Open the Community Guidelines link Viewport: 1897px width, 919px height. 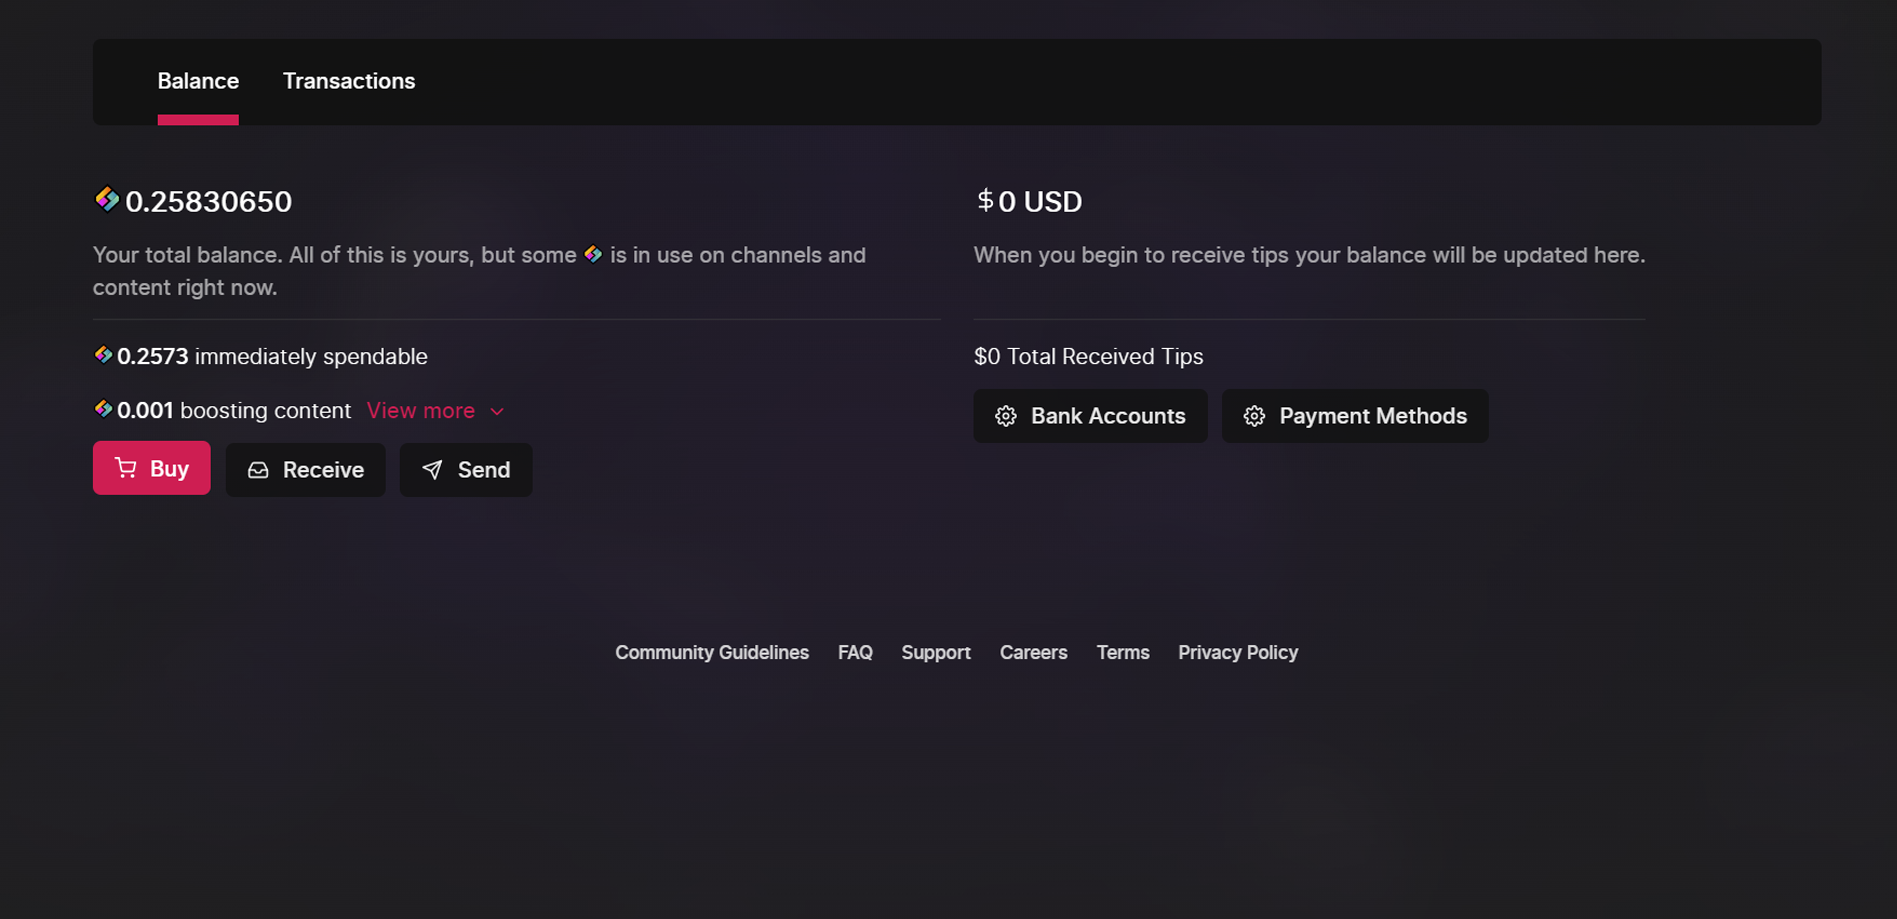pyautogui.click(x=712, y=653)
